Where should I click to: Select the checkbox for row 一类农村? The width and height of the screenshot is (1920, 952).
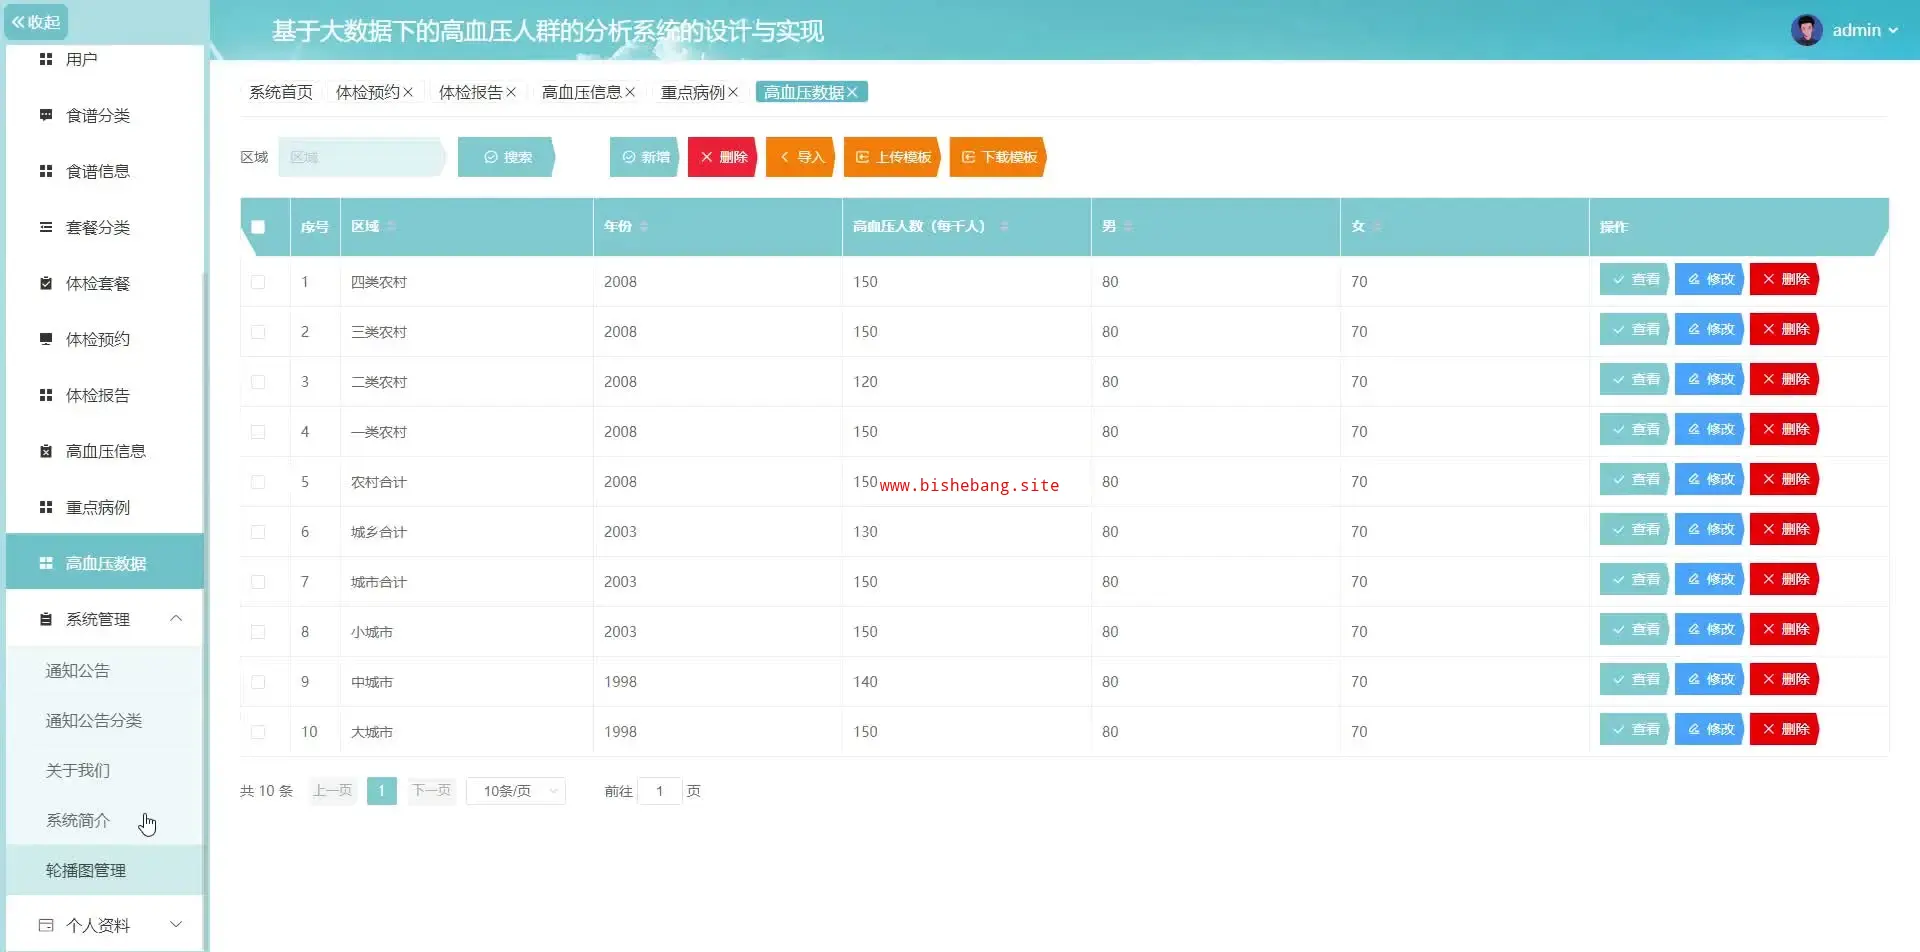pos(258,432)
